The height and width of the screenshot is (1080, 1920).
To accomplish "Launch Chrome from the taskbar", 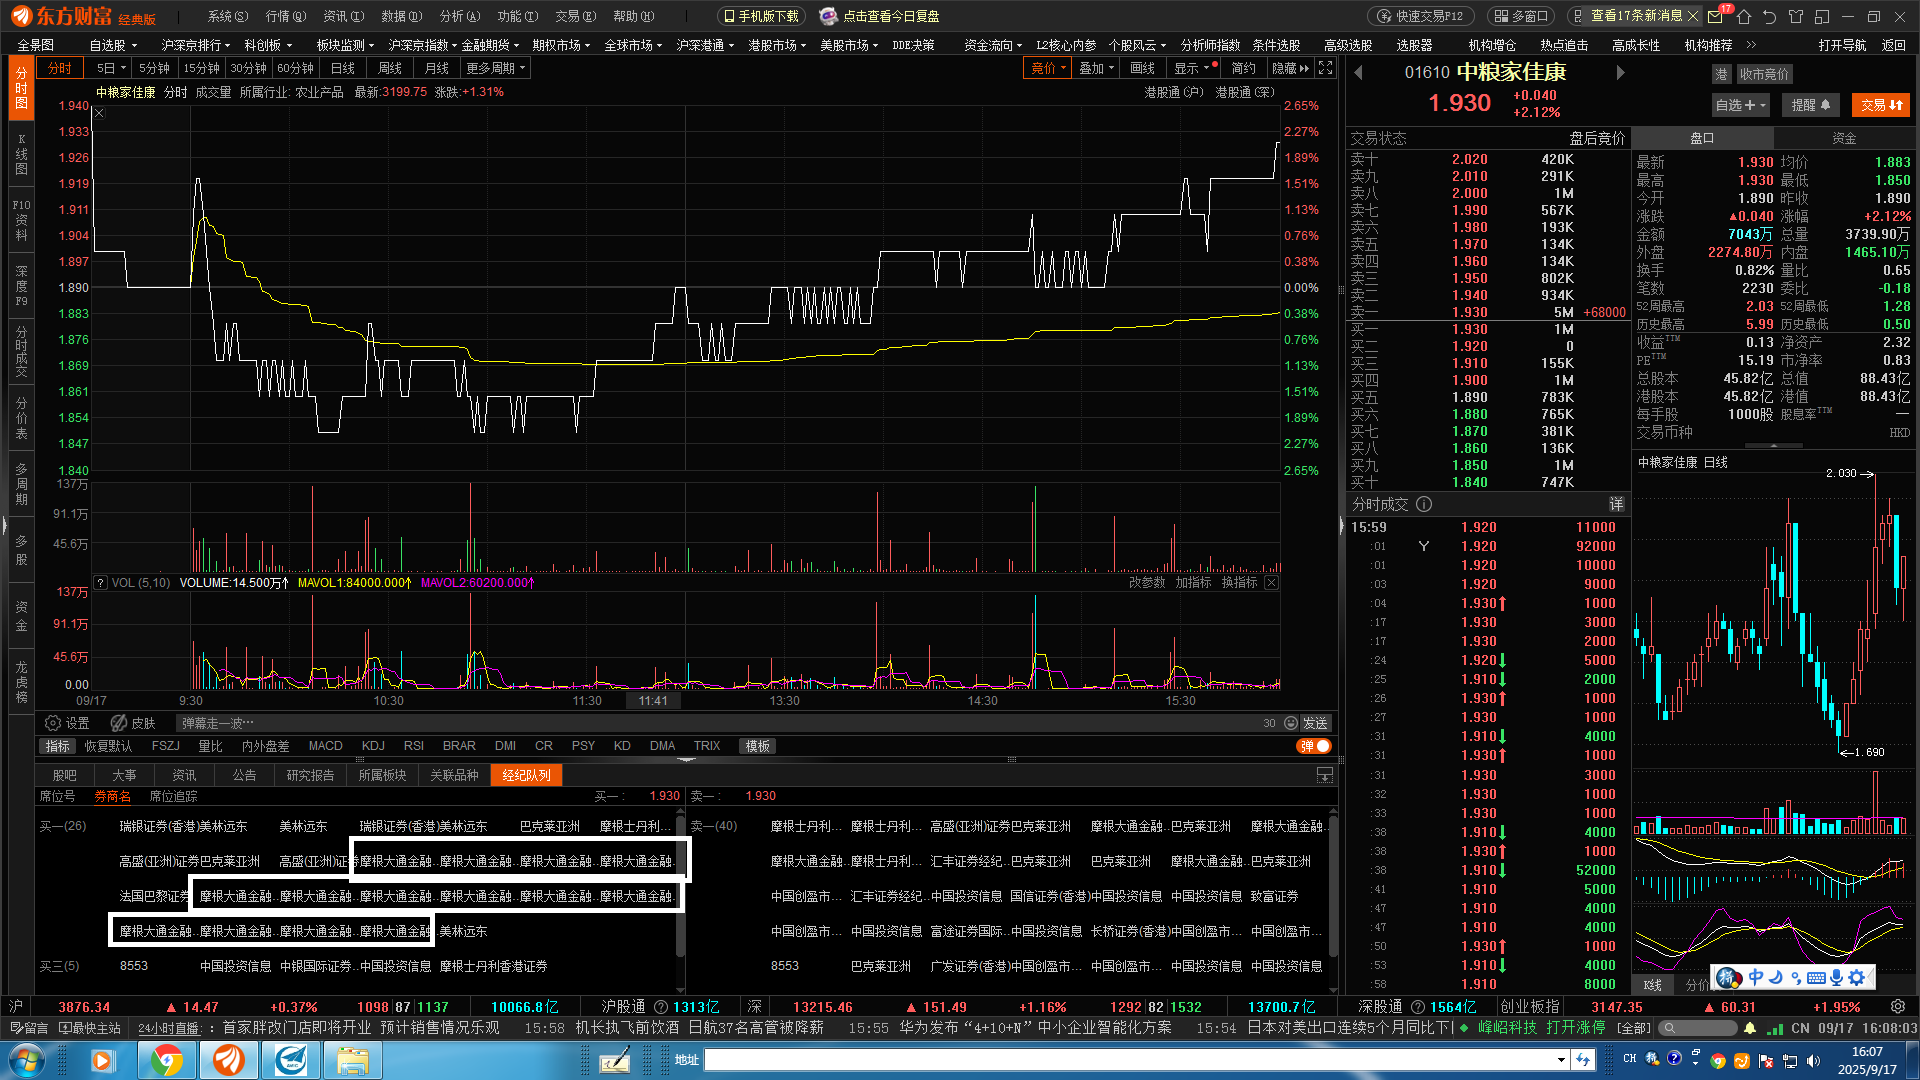I will [x=167, y=1060].
